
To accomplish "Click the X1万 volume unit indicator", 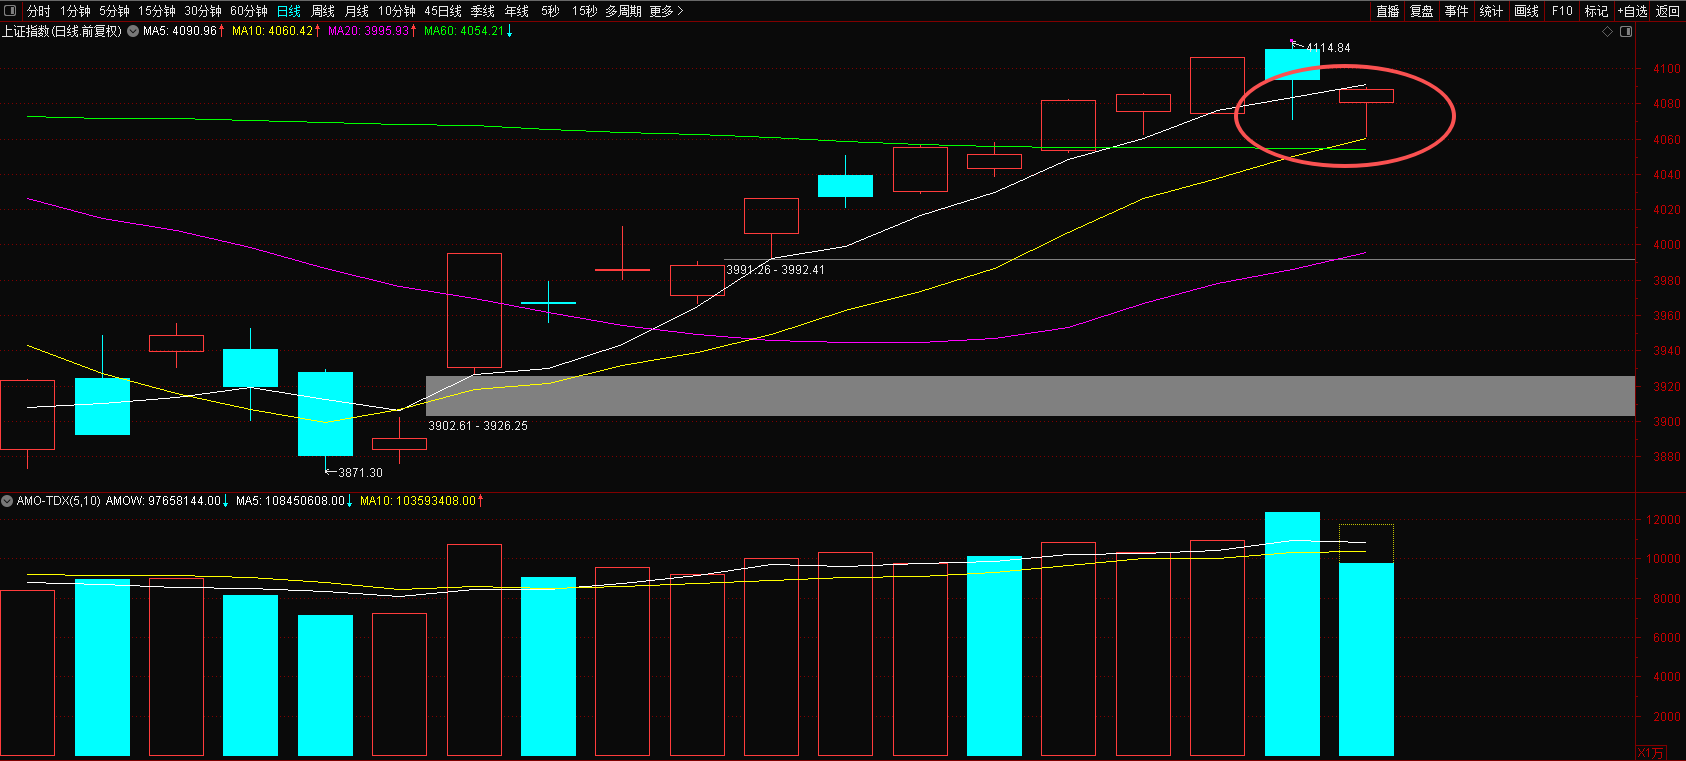I will tap(1652, 753).
